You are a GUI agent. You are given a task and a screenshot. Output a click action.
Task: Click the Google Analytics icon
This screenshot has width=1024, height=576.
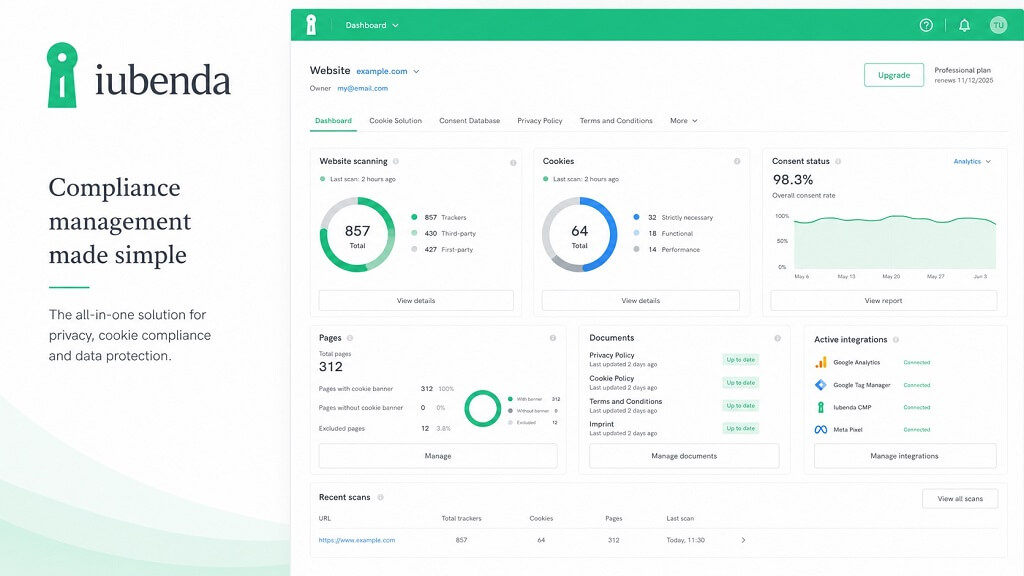[821, 362]
